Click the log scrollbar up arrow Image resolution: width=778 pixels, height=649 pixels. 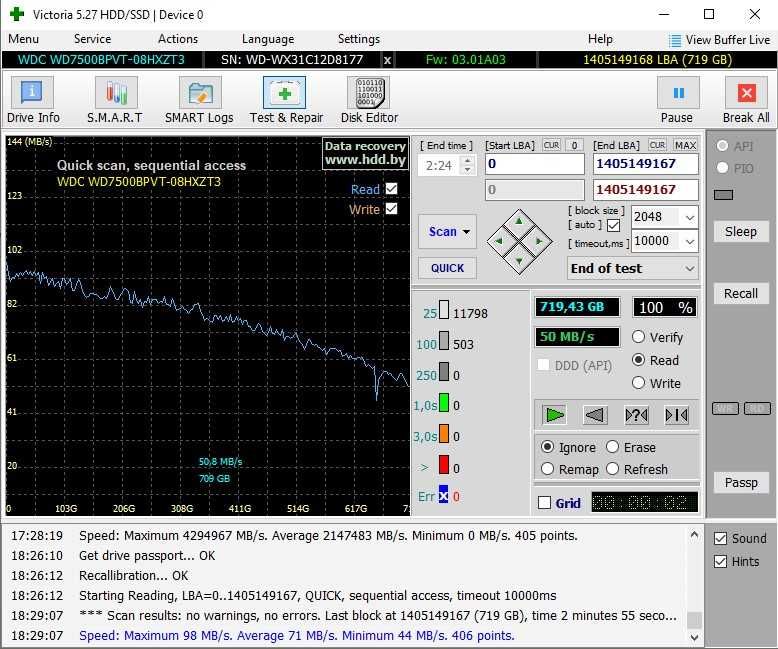(x=694, y=535)
